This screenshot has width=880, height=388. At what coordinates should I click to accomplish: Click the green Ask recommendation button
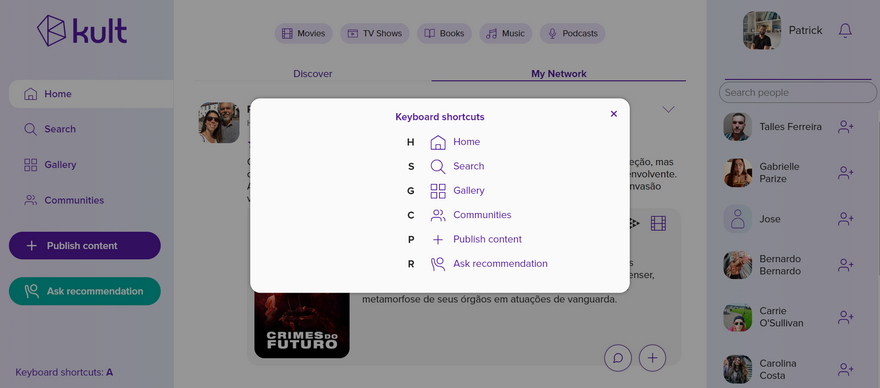(x=85, y=291)
